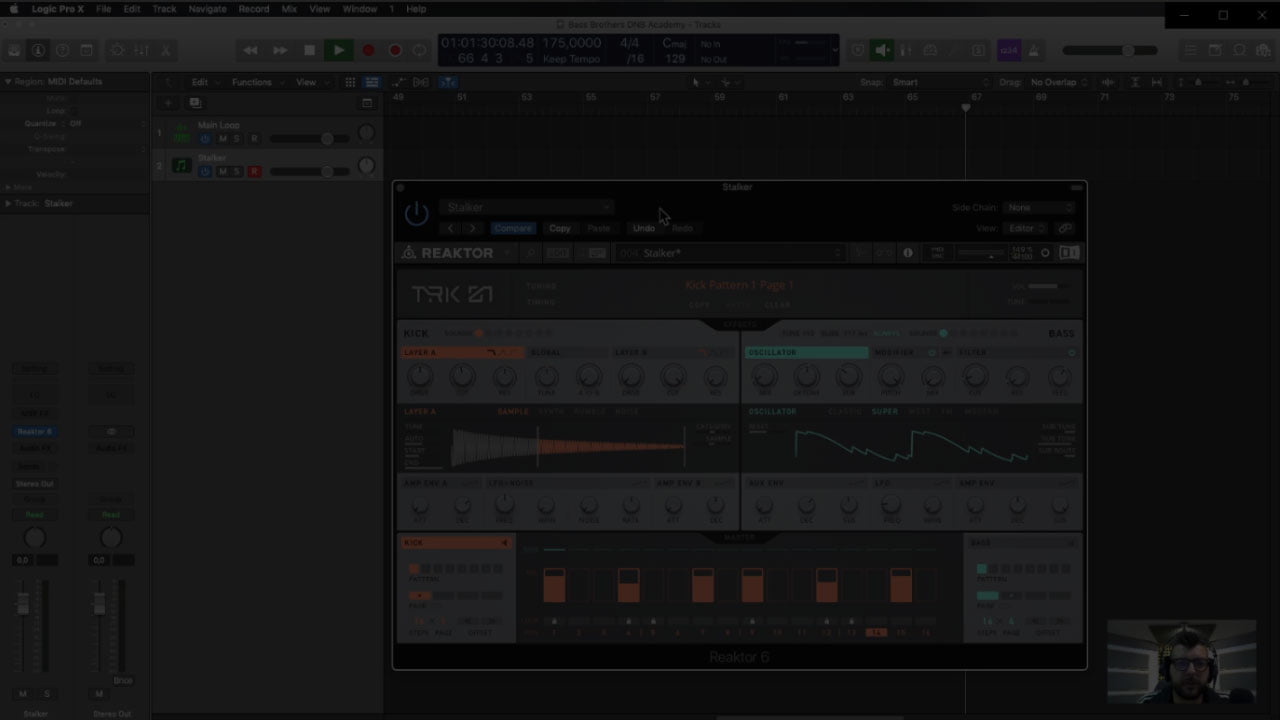This screenshot has width=1280, height=720.
Task: Open the Navigate menu
Action: click(x=208, y=9)
